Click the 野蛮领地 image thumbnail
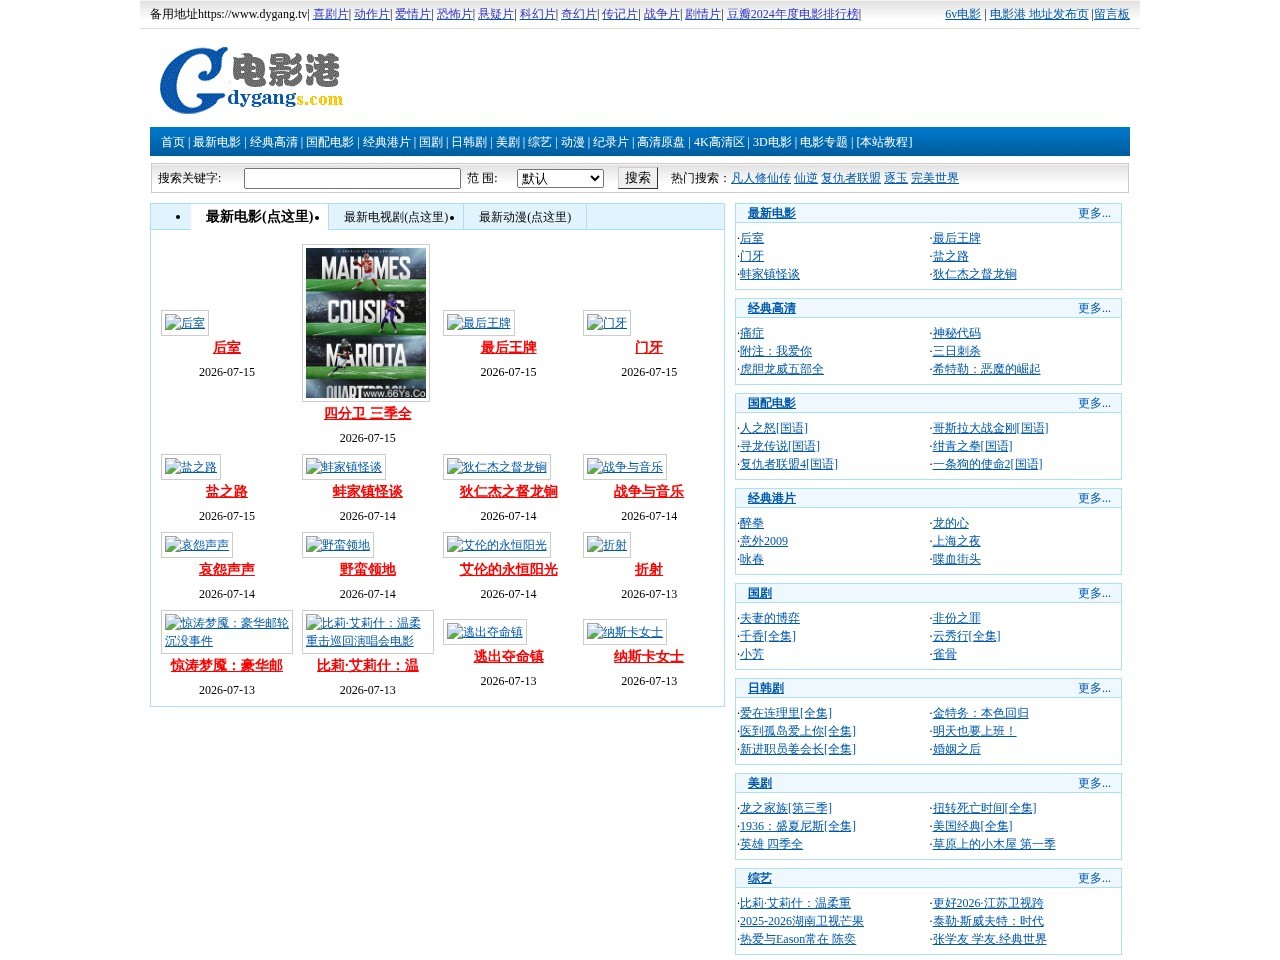Viewport: 1280px width, 960px height. click(x=338, y=545)
